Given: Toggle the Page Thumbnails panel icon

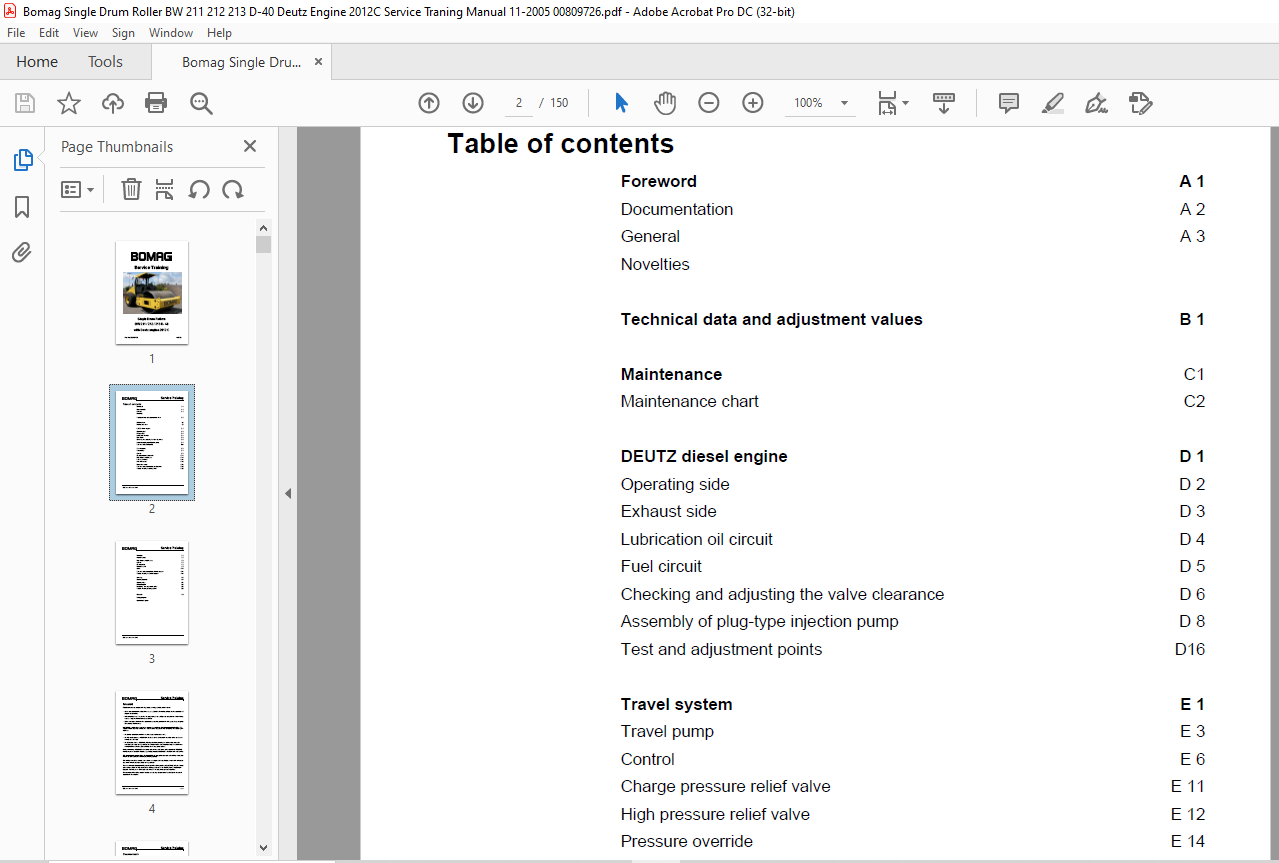Looking at the screenshot, I should [22, 160].
